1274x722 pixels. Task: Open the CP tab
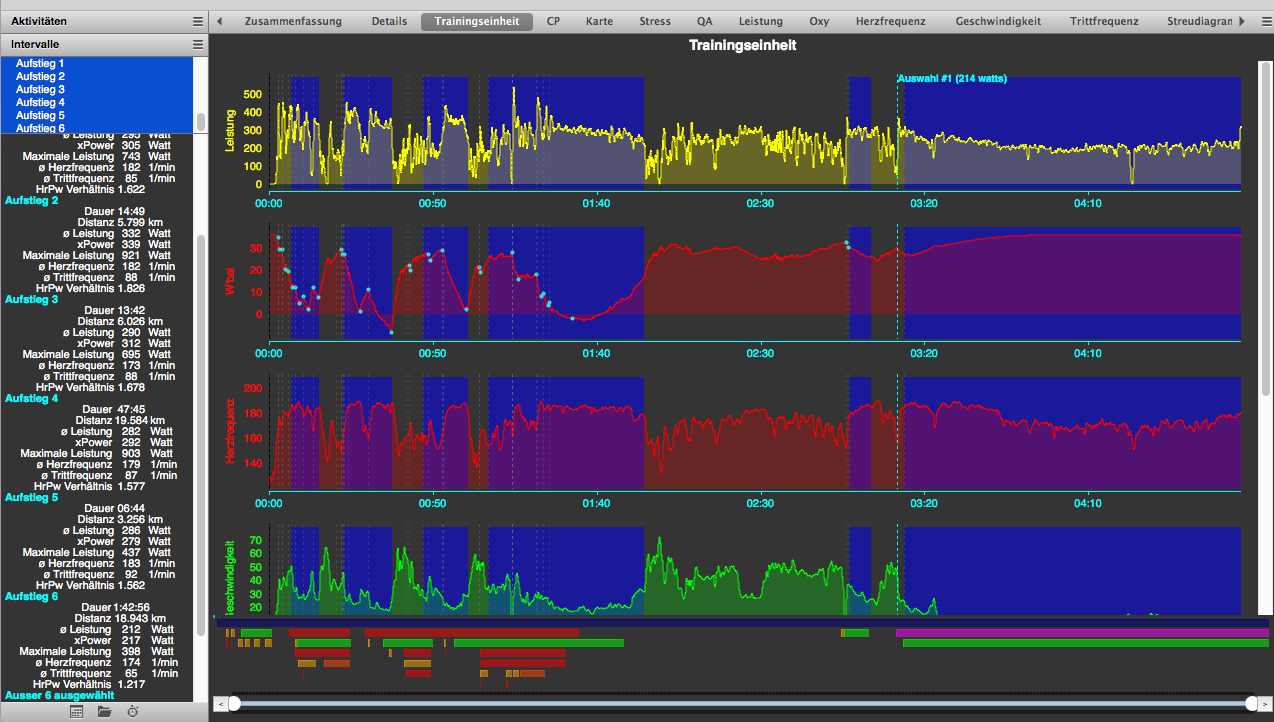[x=553, y=21]
